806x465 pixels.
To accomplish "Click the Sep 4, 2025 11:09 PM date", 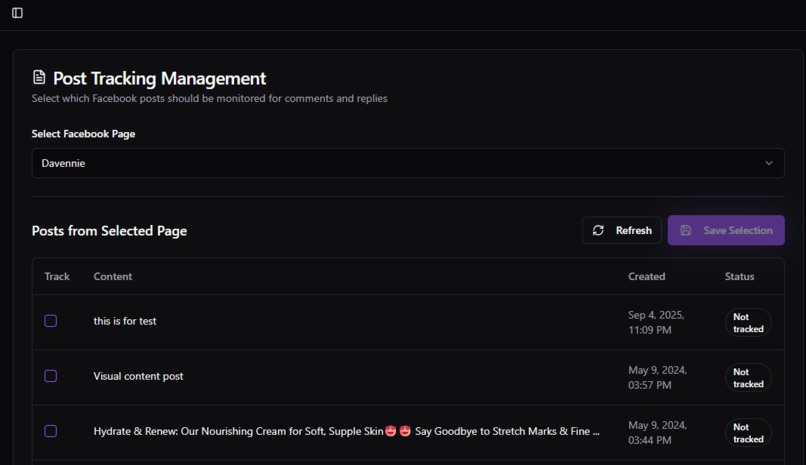I will pos(656,322).
